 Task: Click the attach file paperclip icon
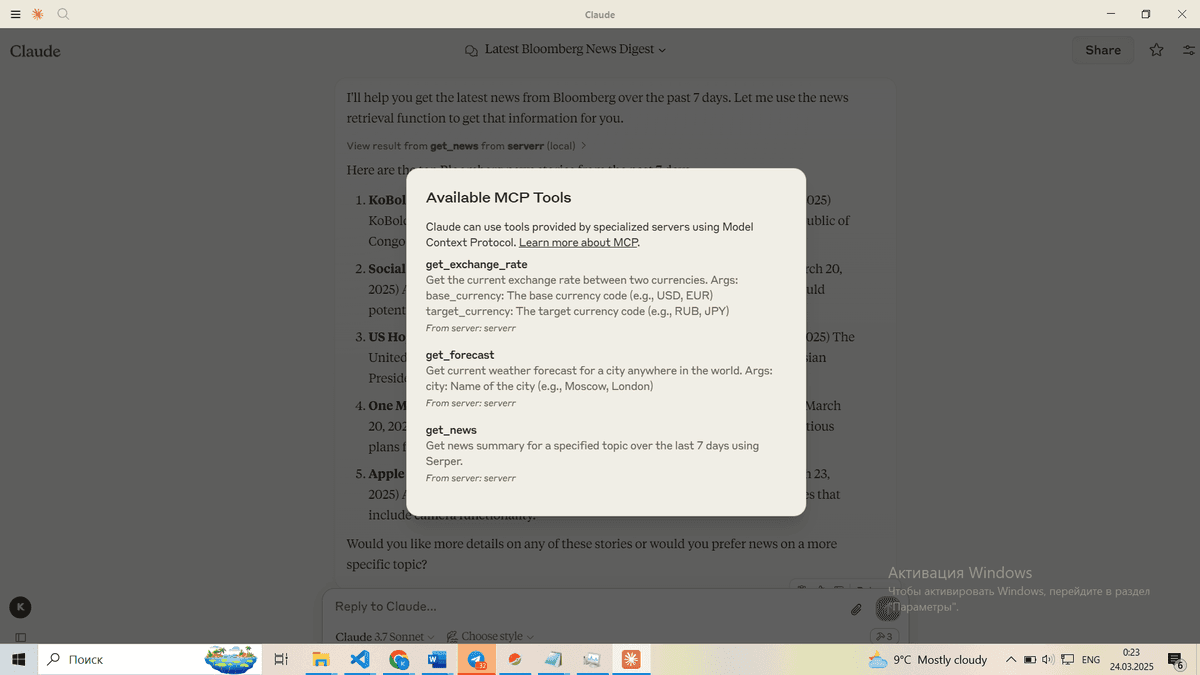pos(856,609)
